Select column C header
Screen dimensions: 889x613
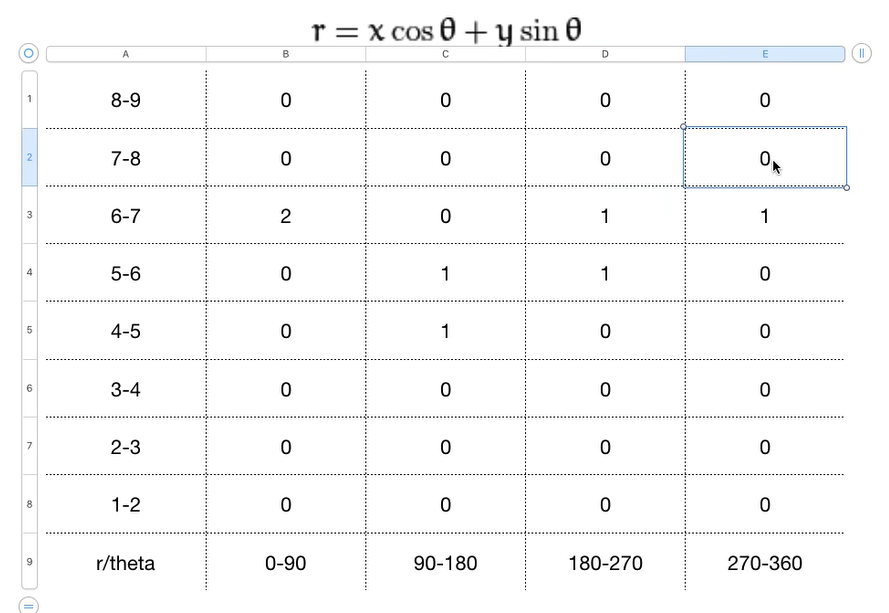(446, 54)
